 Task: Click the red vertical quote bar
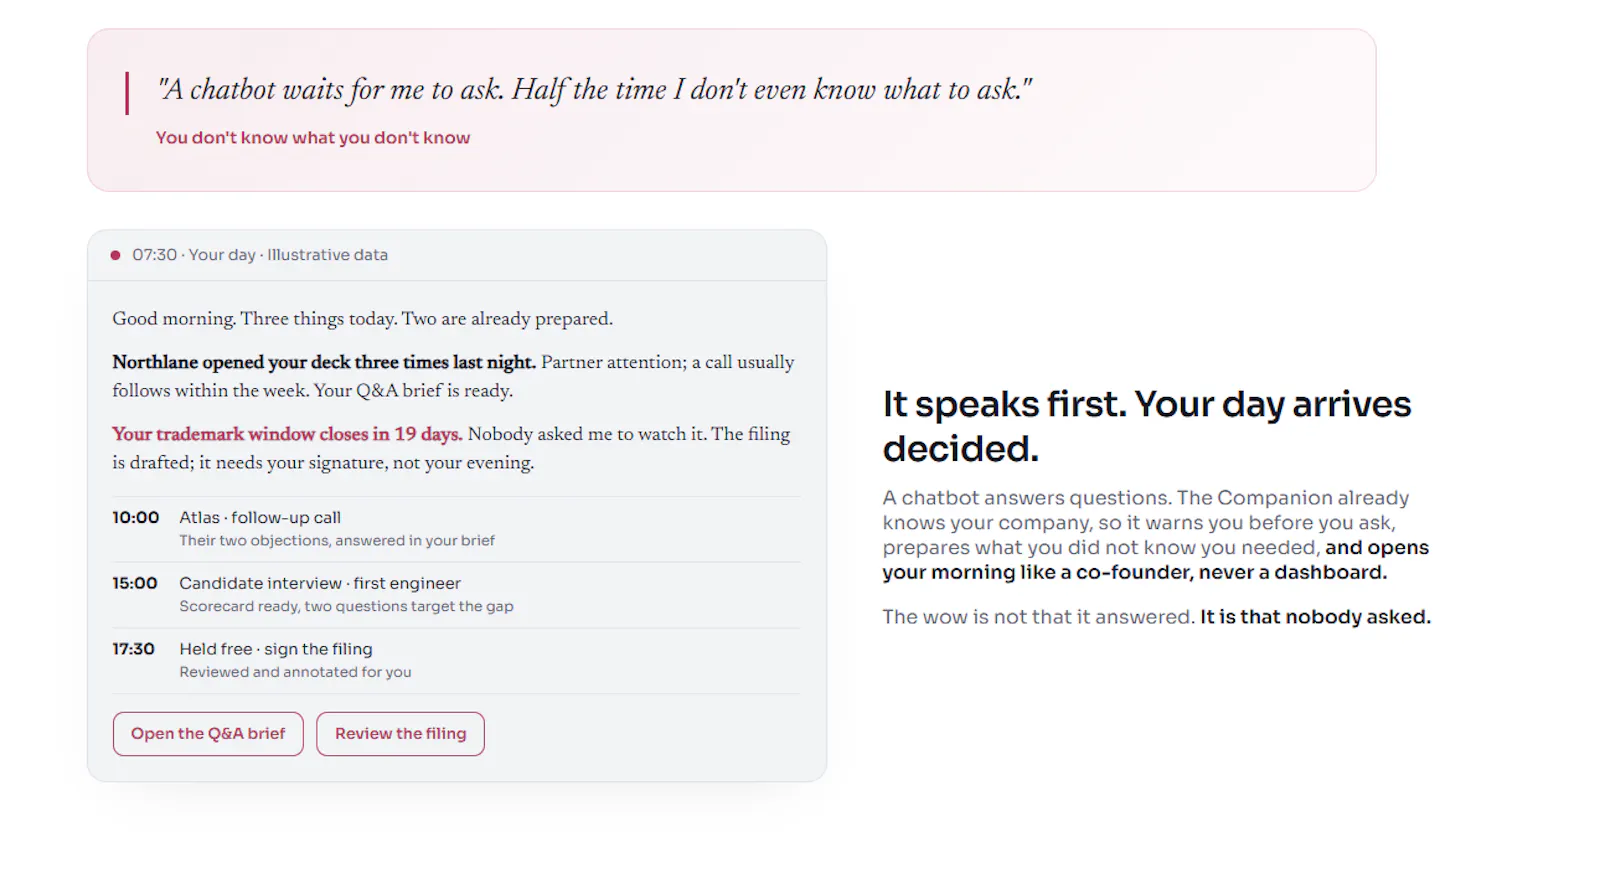click(x=127, y=93)
